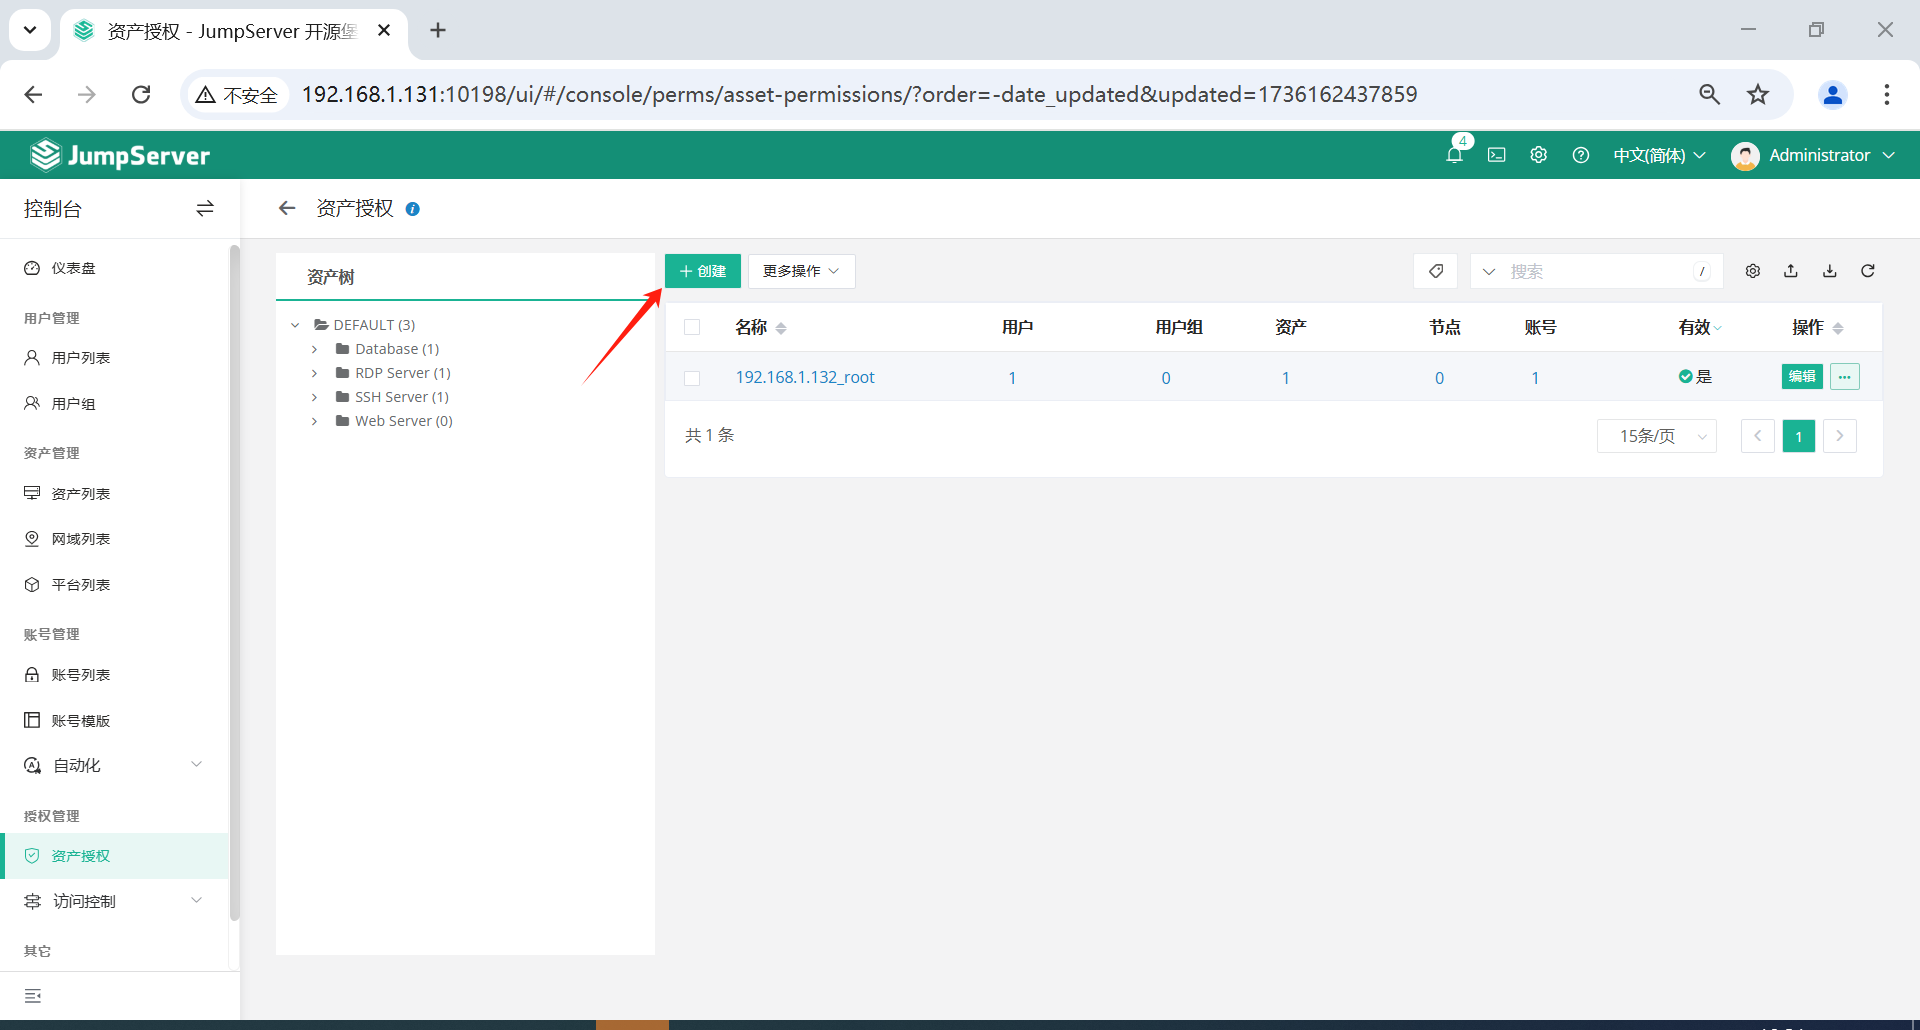This screenshot has height=1030, width=1920.
Task: Open Chrome profile icon
Action: tap(1833, 94)
